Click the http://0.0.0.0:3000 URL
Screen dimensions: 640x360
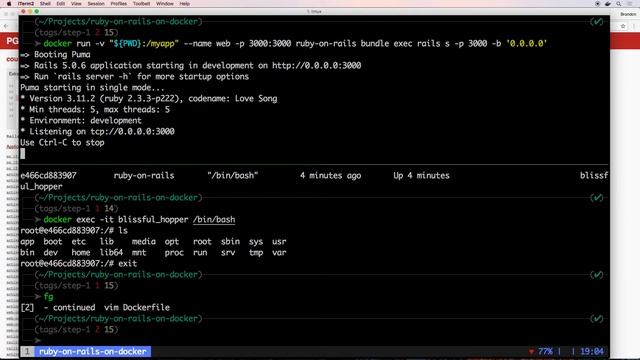(317, 66)
